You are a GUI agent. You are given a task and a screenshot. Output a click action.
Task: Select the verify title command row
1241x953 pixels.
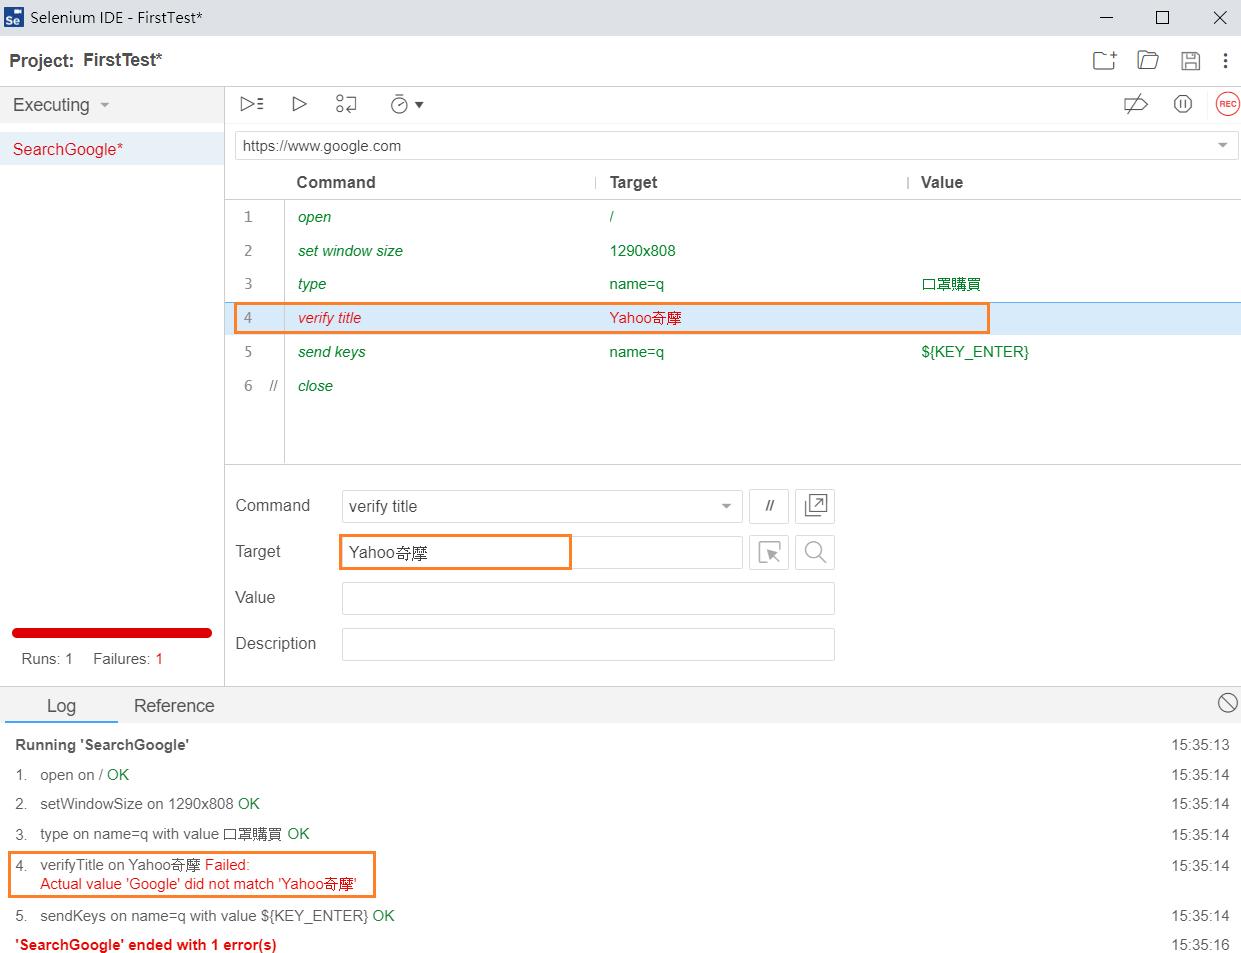733,318
